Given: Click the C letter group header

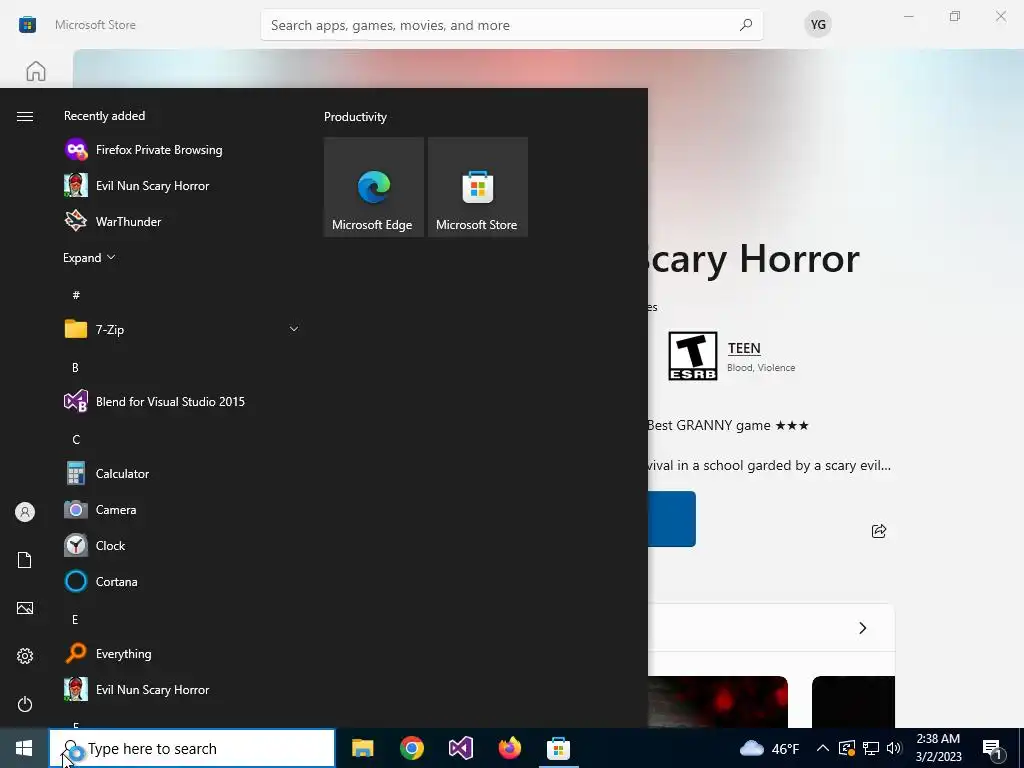Looking at the screenshot, I should (76, 440).
